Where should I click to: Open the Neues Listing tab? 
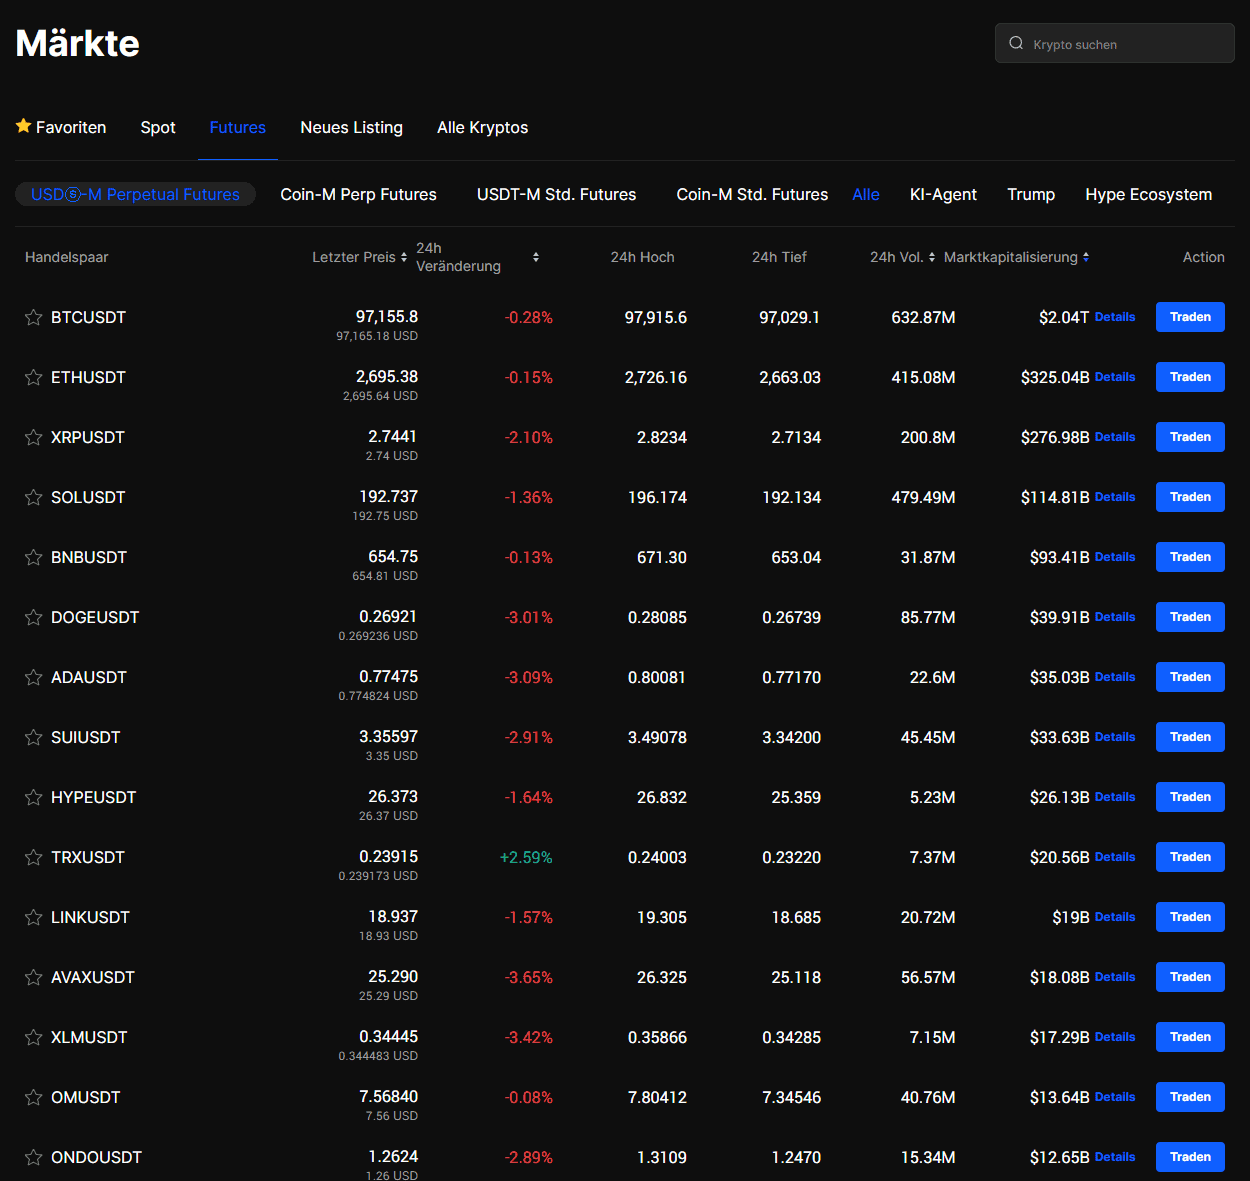point(351,127)
